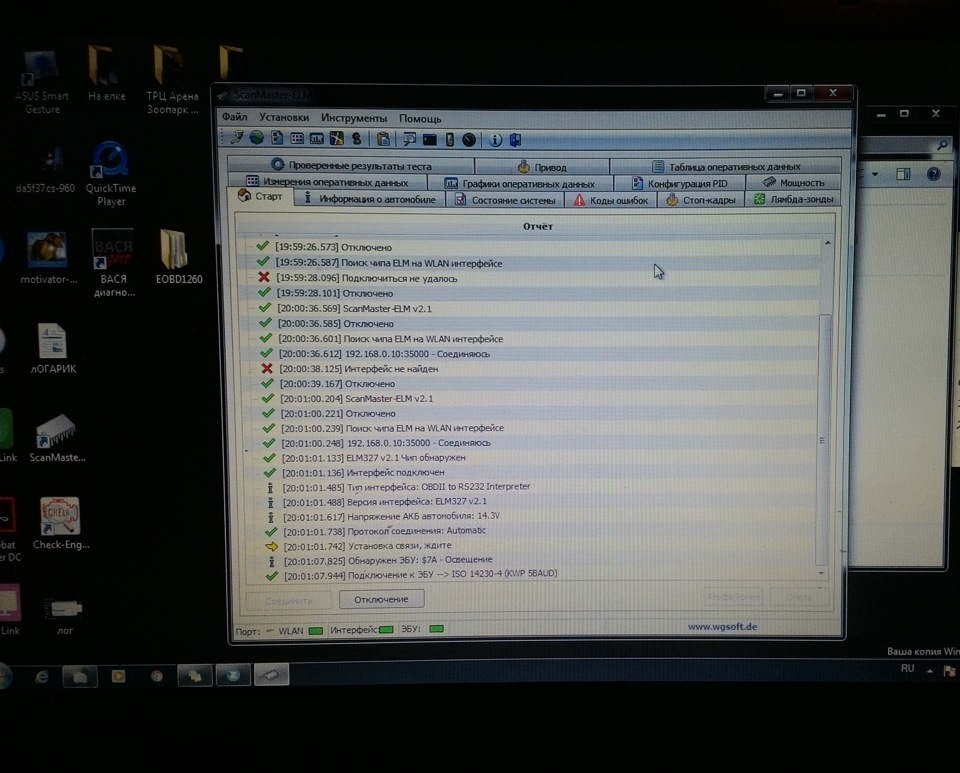Click the colorful graph toolbar icon

pos(336,139)
